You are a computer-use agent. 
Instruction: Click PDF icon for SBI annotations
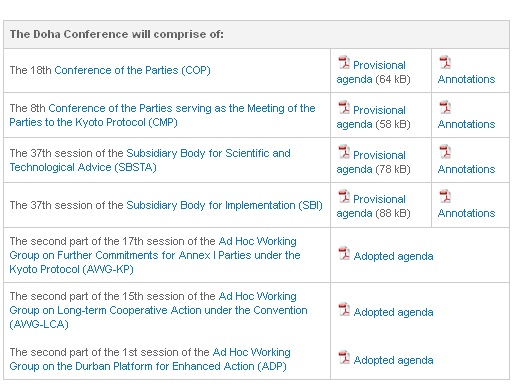[445, 196]
